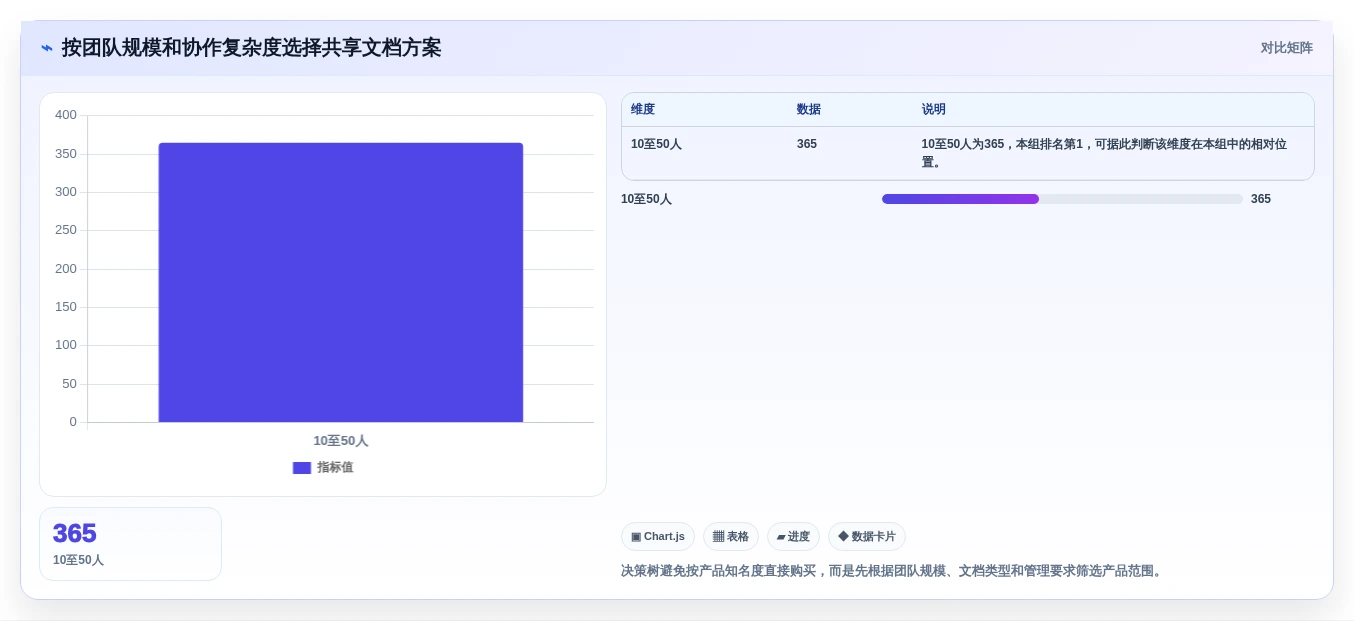Viewport: 1354px width, 621px height.
Task: Click the Chart.js tag chip
Action: tap(658, 537)
